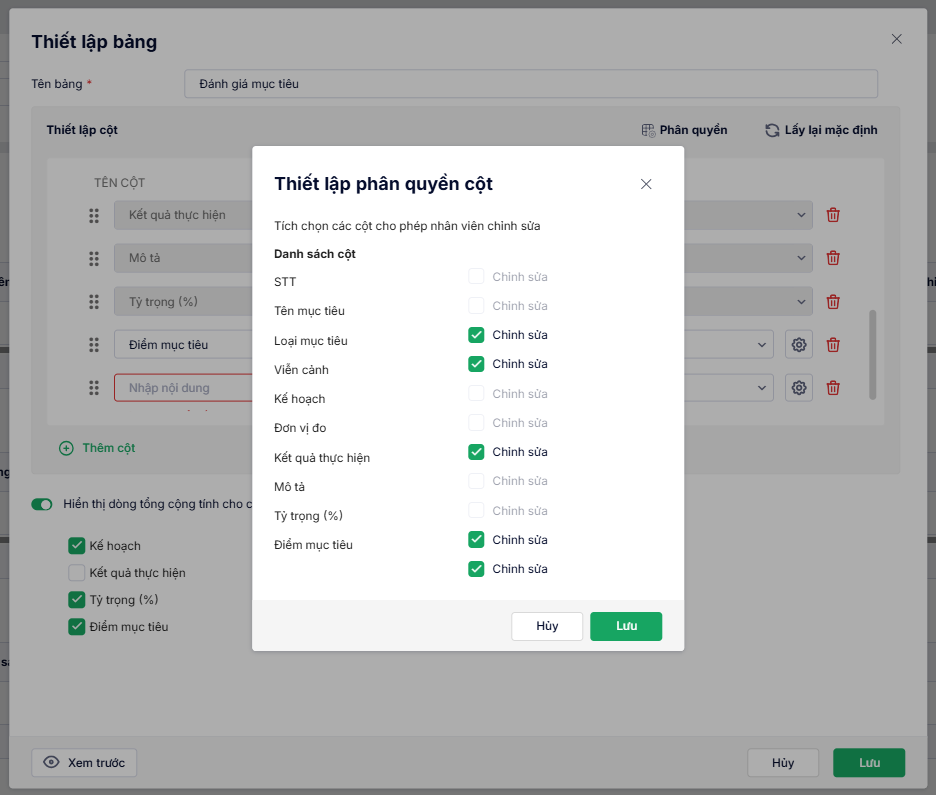Toggle off Hiển thị dòng tổng cộng switch
The width and height of the screenshot is (936, 795).
click(42, 504)
